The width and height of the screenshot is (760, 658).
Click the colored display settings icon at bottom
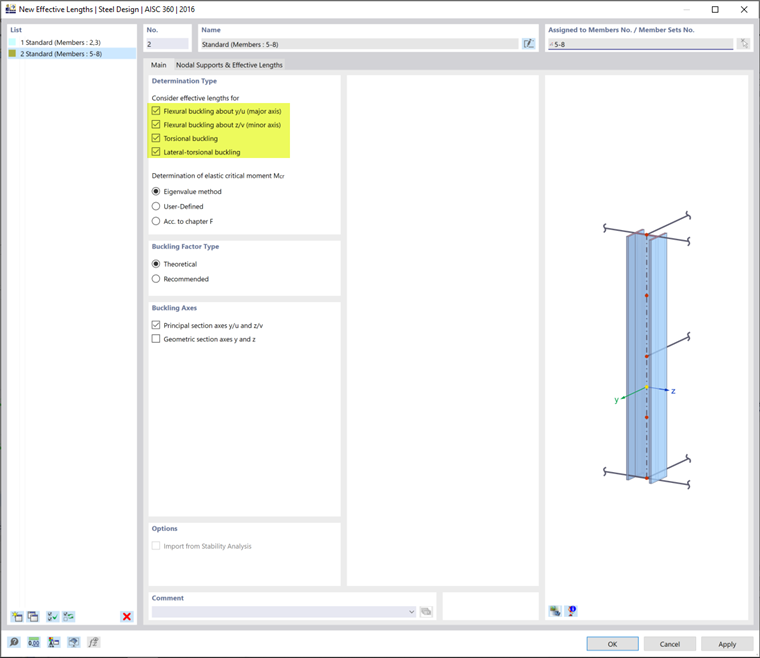click(53, 642)
